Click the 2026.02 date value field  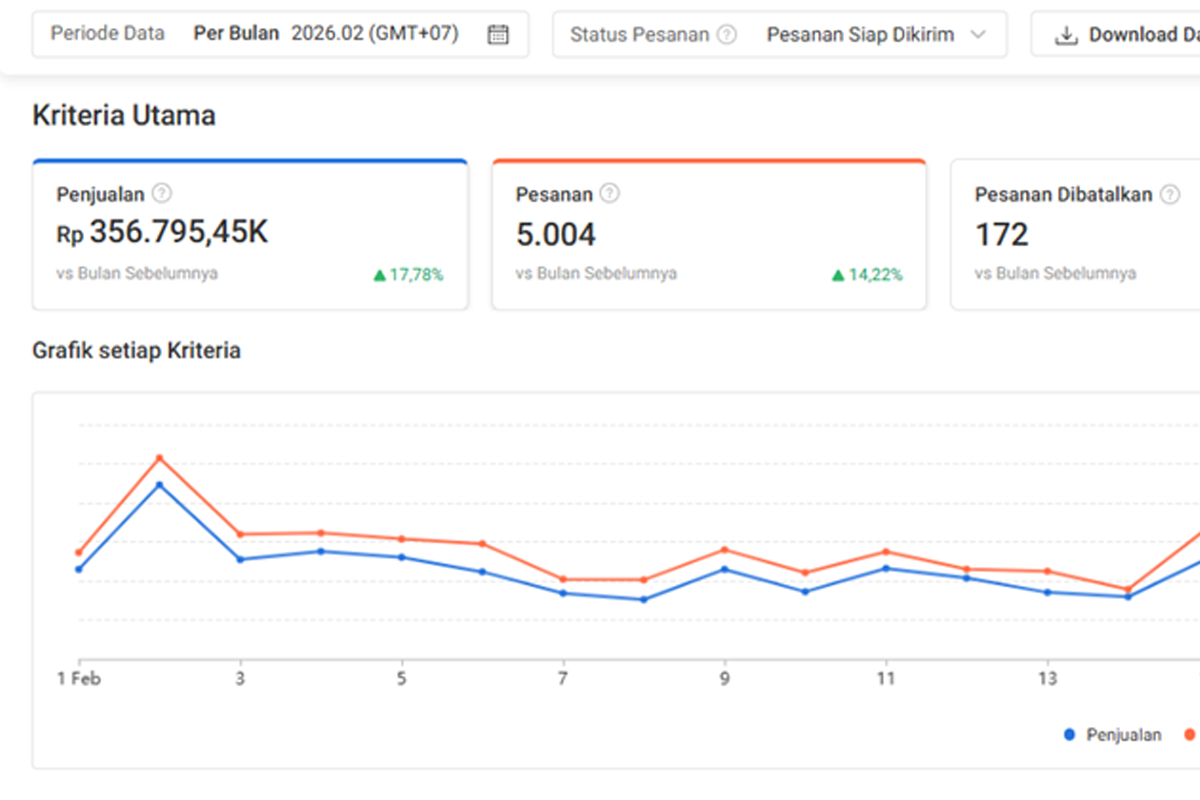tap(374, 33)
